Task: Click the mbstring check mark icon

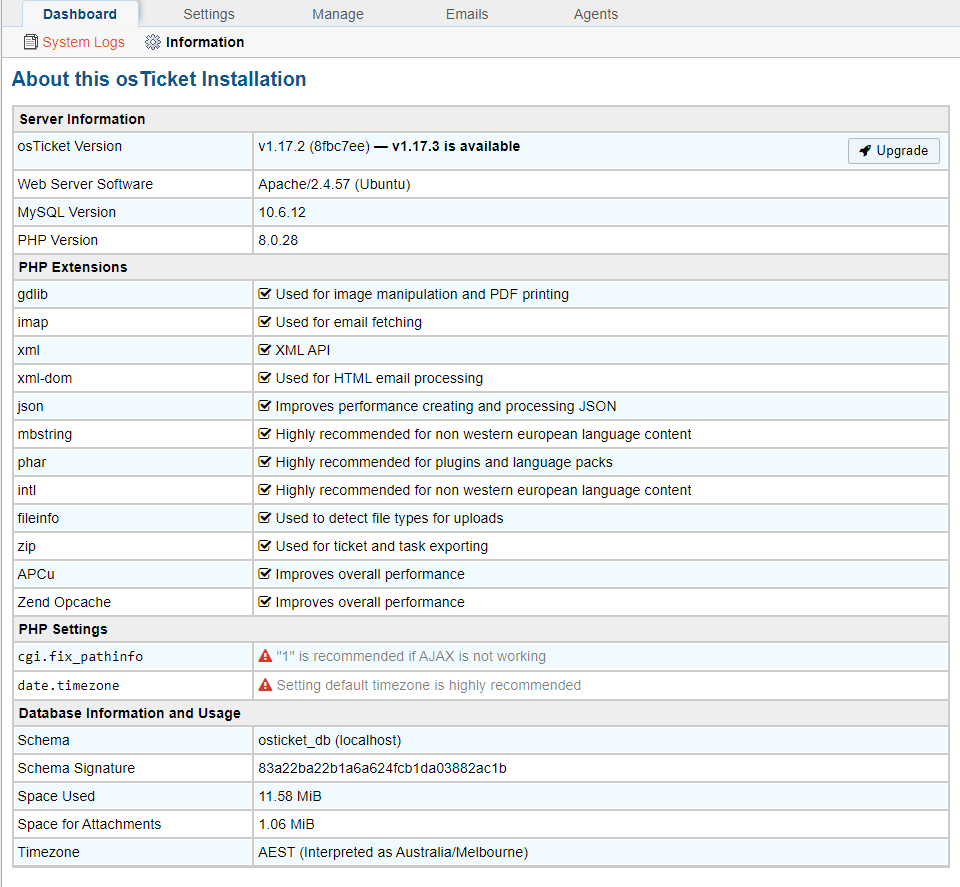Action: click(x=264, y=434)
